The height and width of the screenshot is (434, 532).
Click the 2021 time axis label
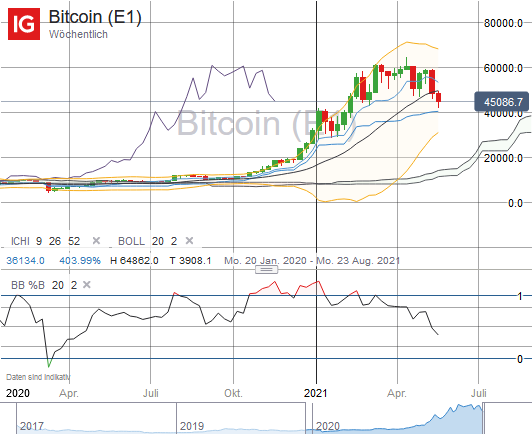(x=316, y=393)
